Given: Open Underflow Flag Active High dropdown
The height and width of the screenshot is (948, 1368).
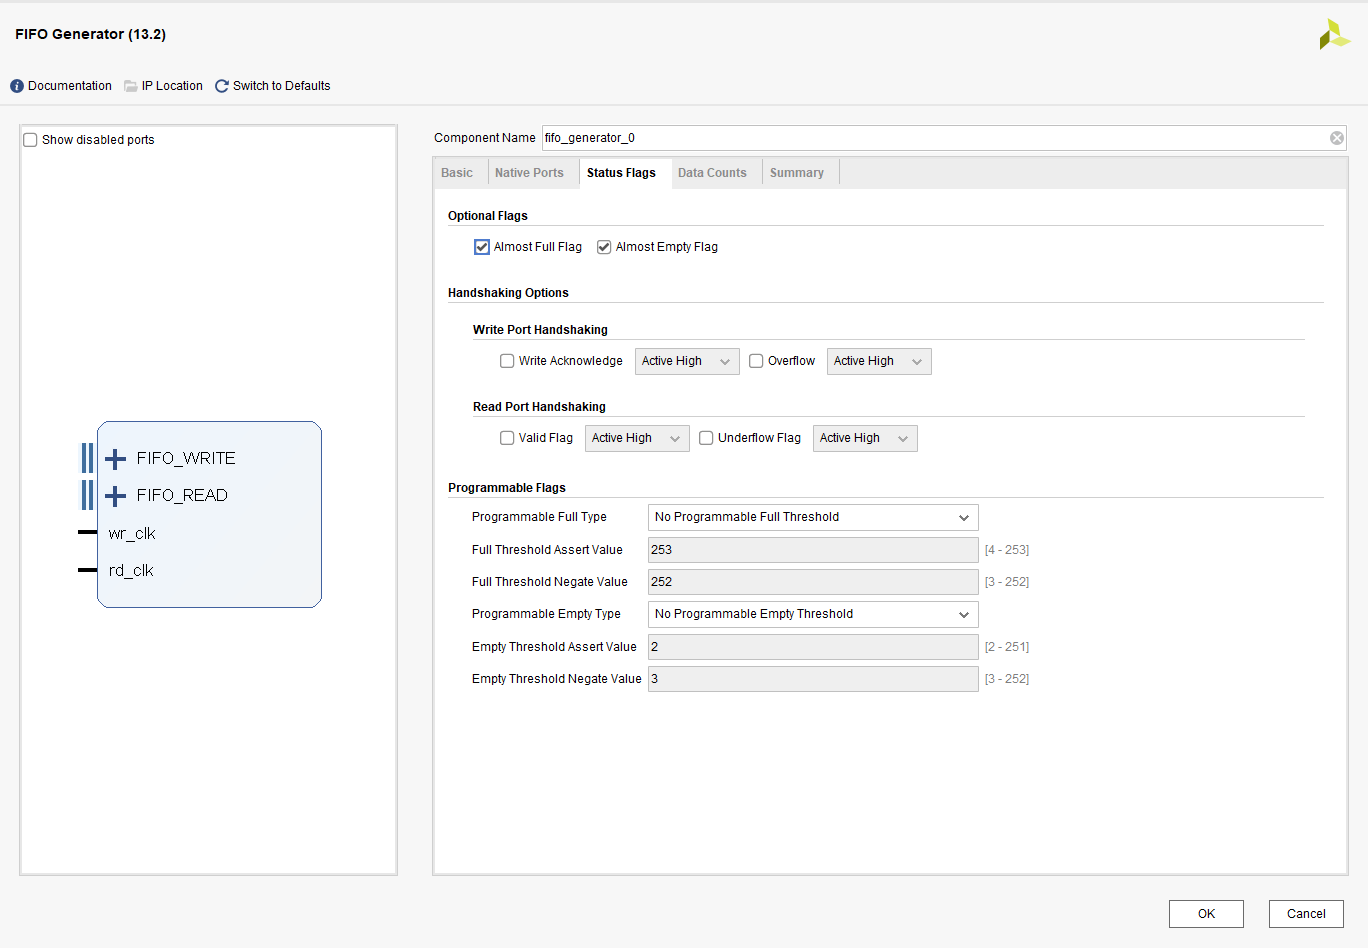Looking at the screenshot, I should point(865,438).
